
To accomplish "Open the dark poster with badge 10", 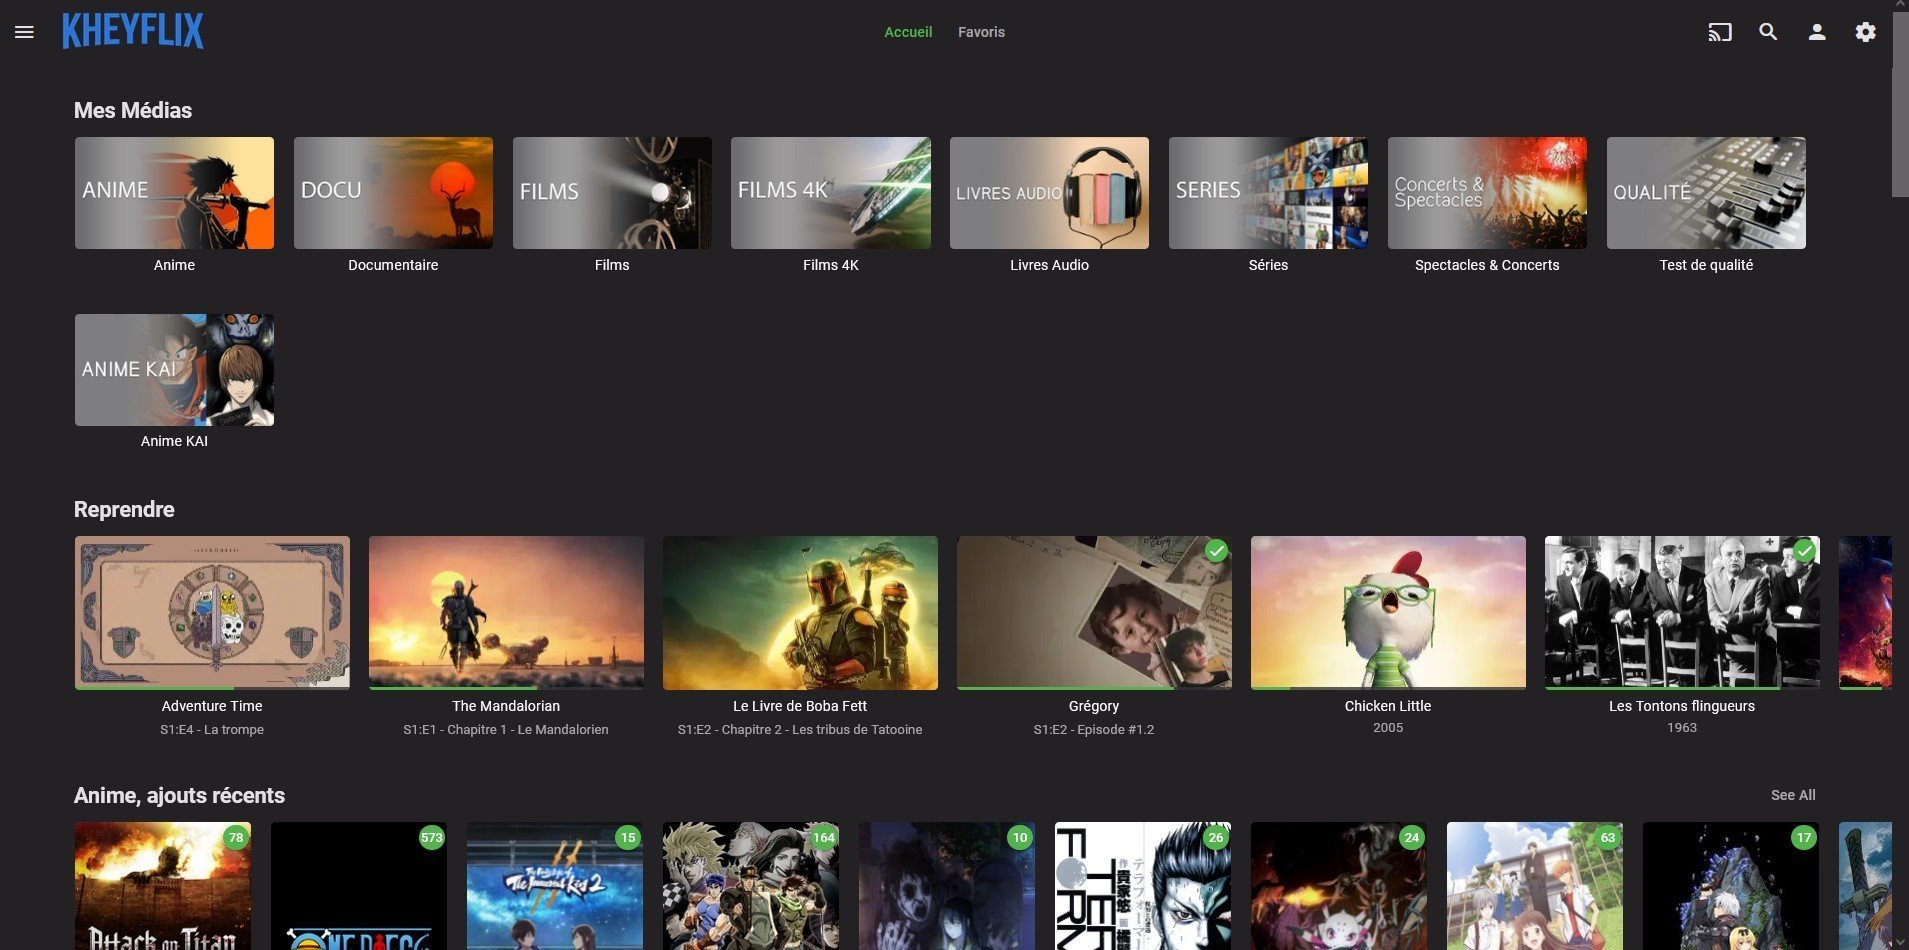I will tap(947, 886).
